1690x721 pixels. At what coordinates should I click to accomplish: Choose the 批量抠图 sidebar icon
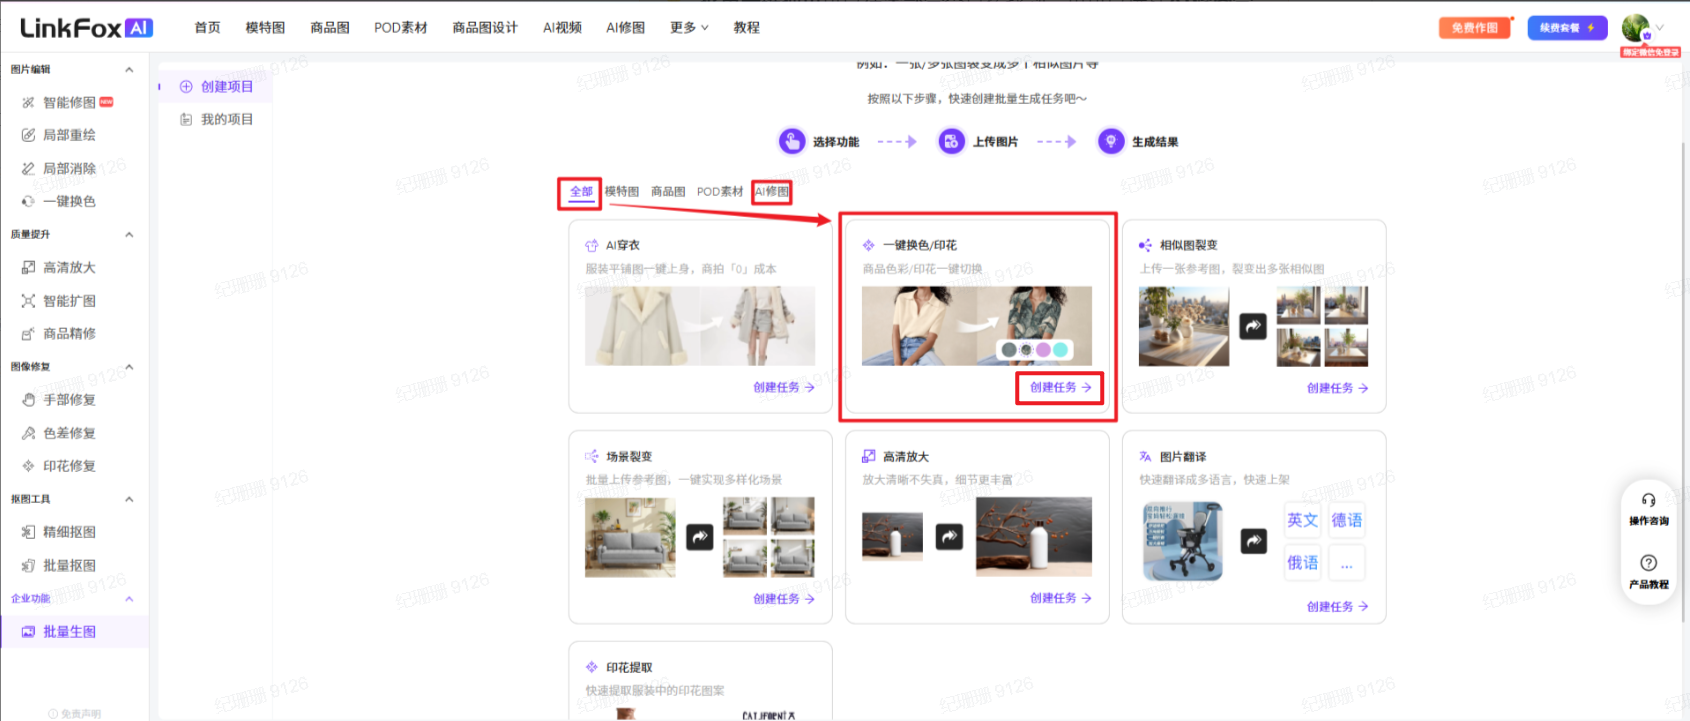point(28,565)
